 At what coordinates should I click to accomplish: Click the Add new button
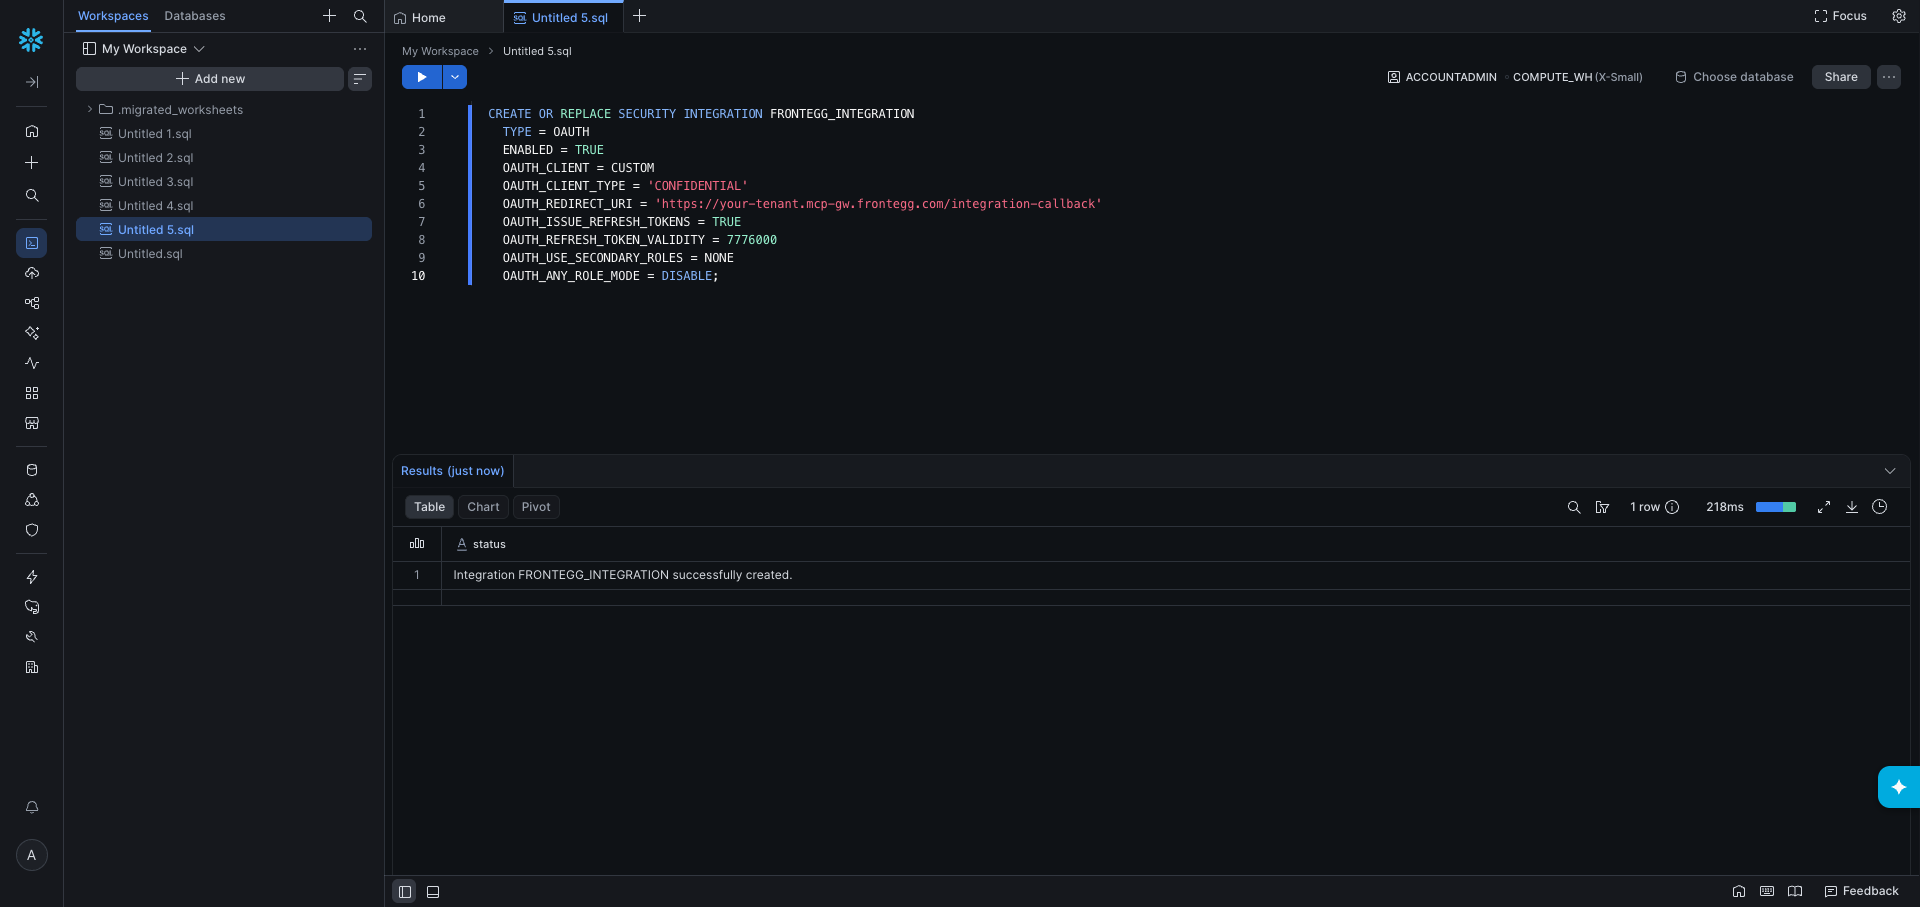210,79
